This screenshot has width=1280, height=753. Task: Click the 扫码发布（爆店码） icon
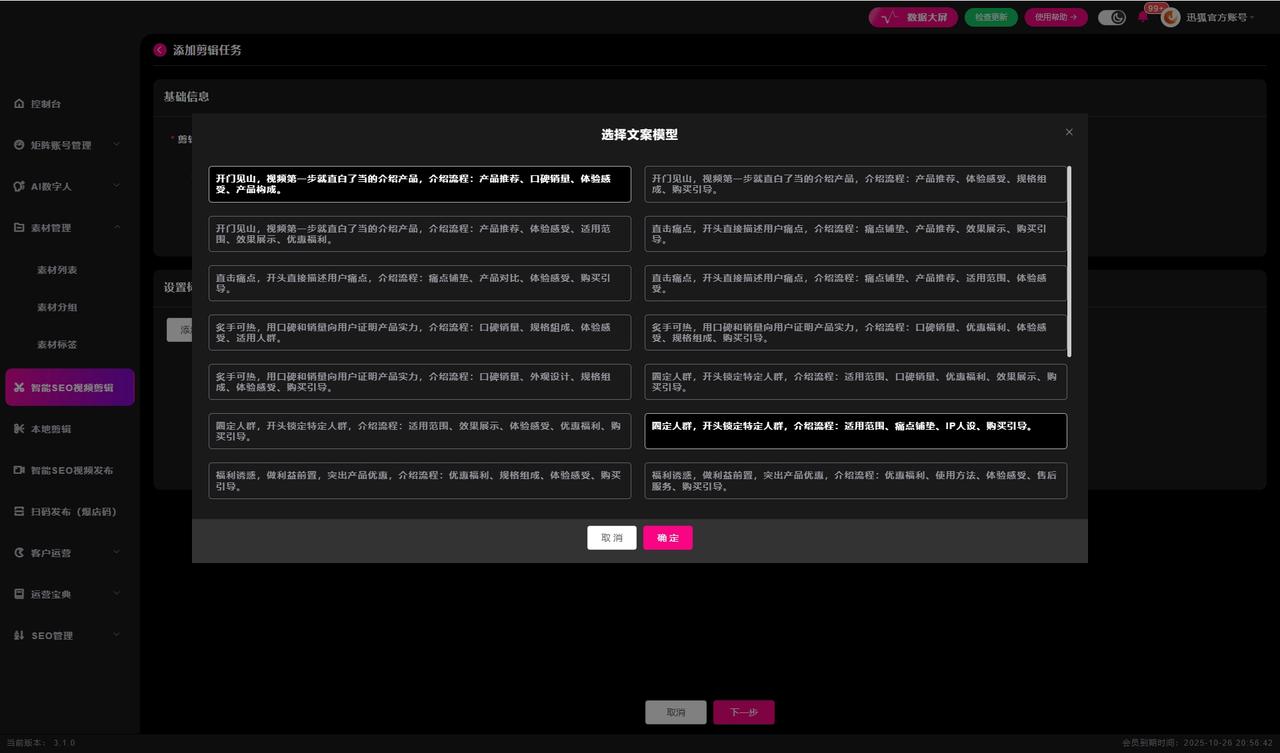[x=19, y=511]
